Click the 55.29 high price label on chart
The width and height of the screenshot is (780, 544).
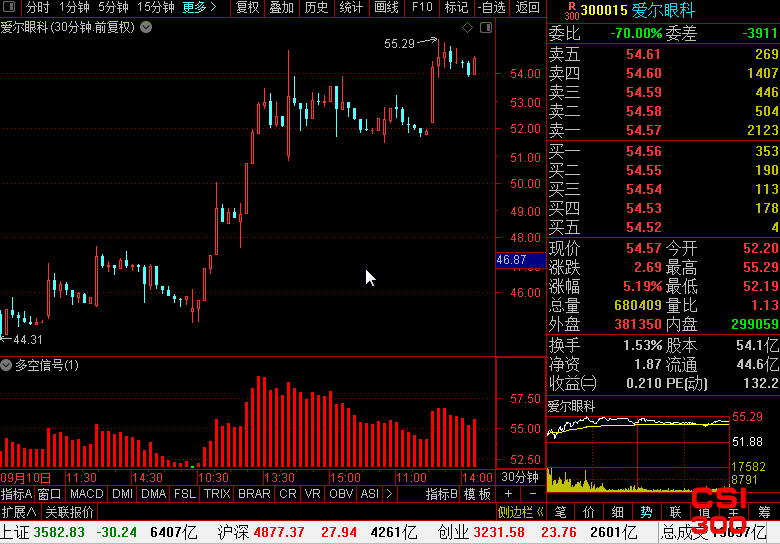[x=399, y=44]
